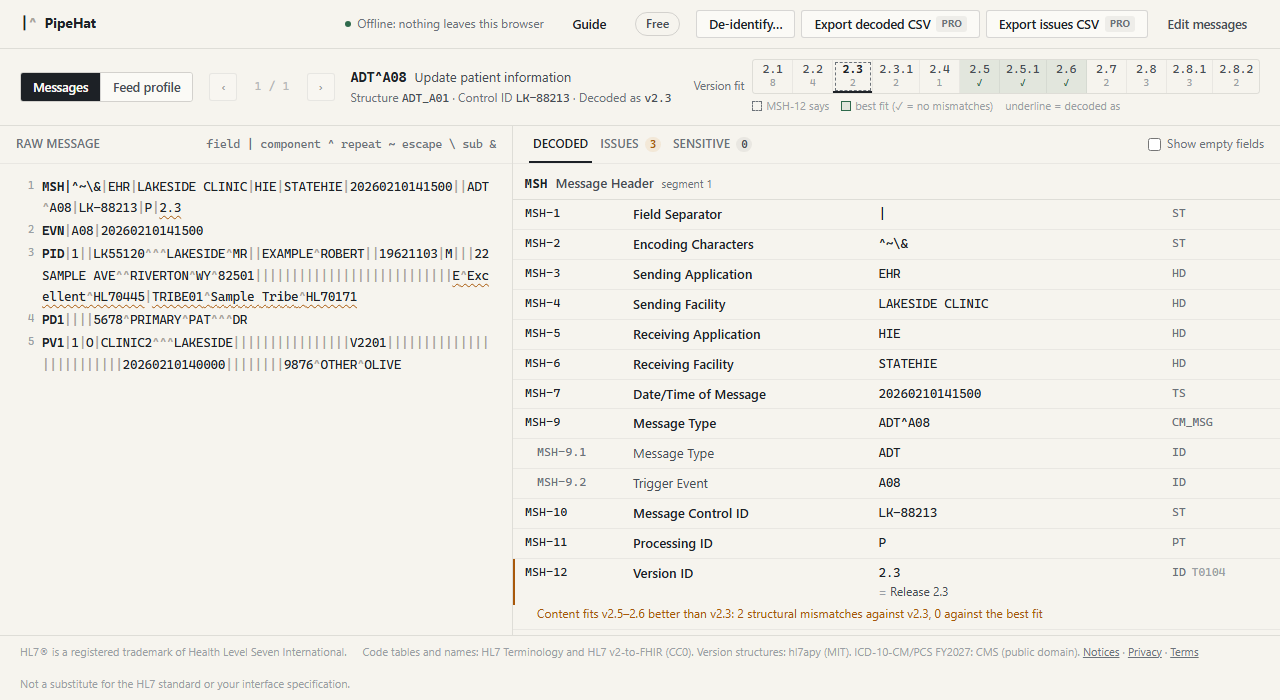This screenshot has height=700, width=1280.
Task: Select version 2.7 in Version fit
Action: 1106,76
